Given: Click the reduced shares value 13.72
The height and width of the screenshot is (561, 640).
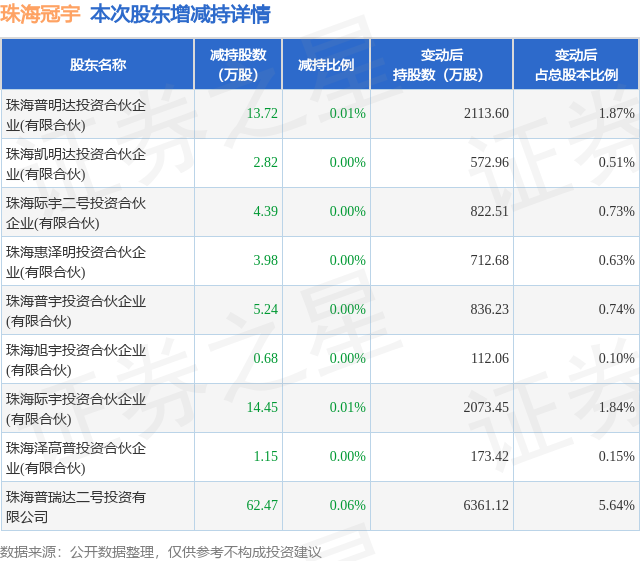Looking at the screenshot, I should coord(262,113).
